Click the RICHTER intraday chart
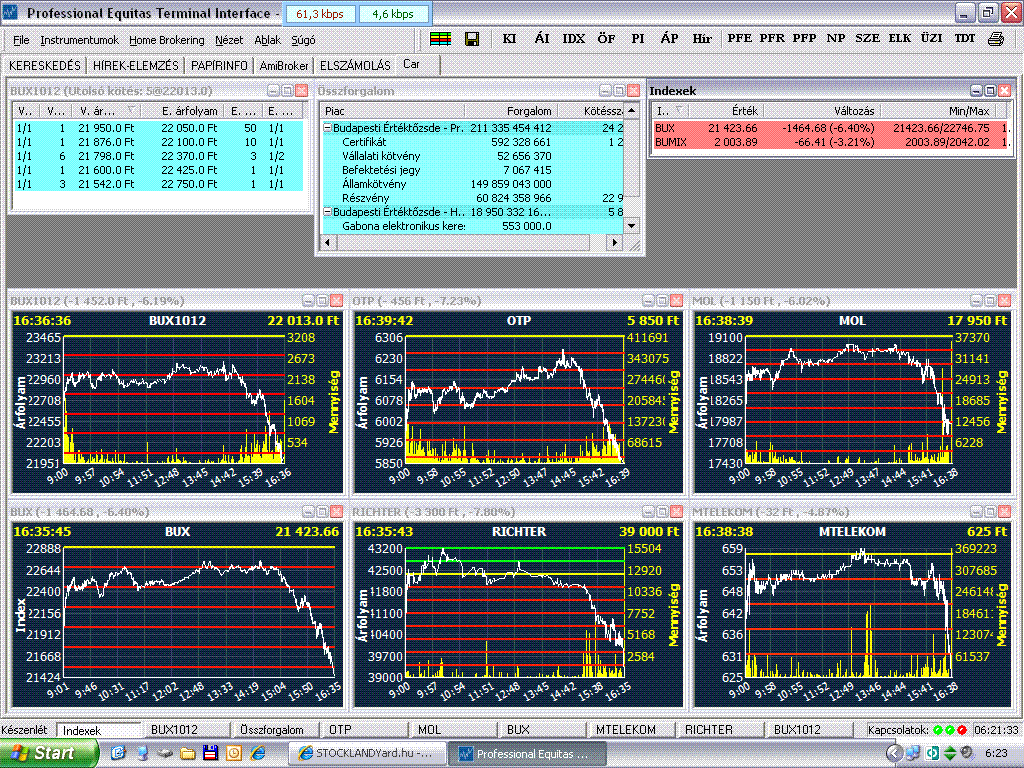 (518, 614)
